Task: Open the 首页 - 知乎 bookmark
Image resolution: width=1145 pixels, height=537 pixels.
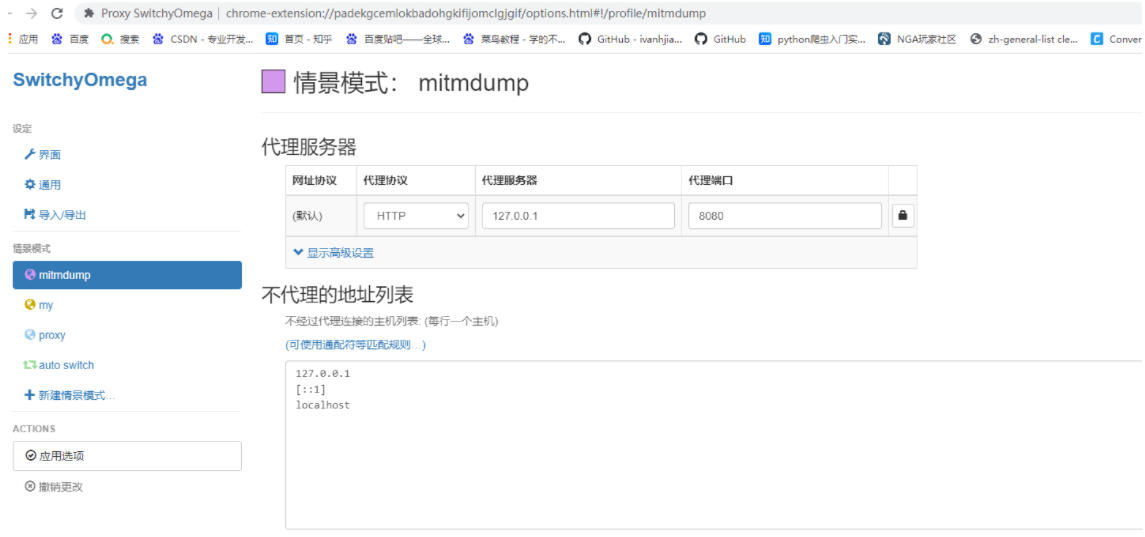Action: (299, 39)
